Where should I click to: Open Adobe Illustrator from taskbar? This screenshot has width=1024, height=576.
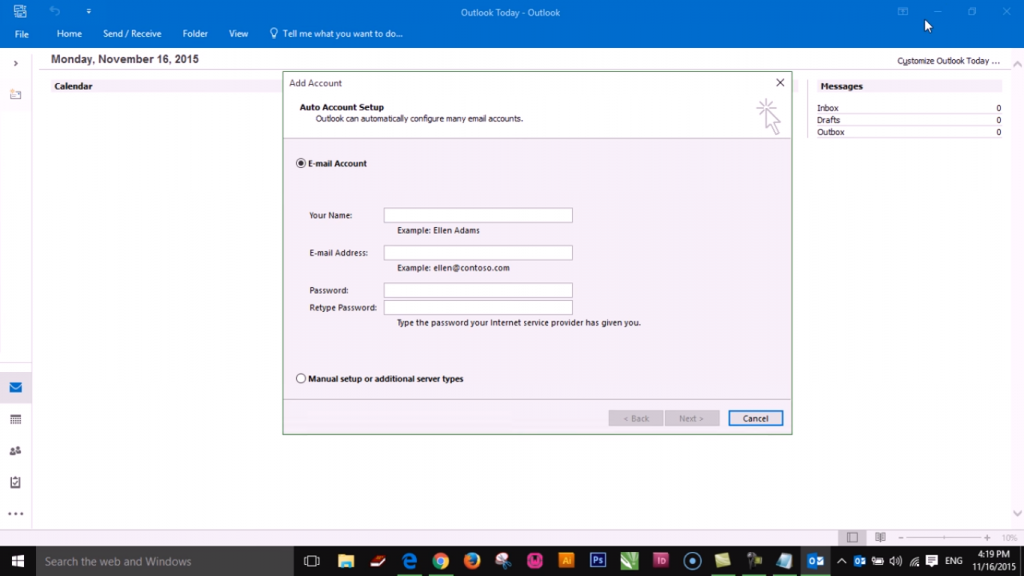tap(566, 561)
